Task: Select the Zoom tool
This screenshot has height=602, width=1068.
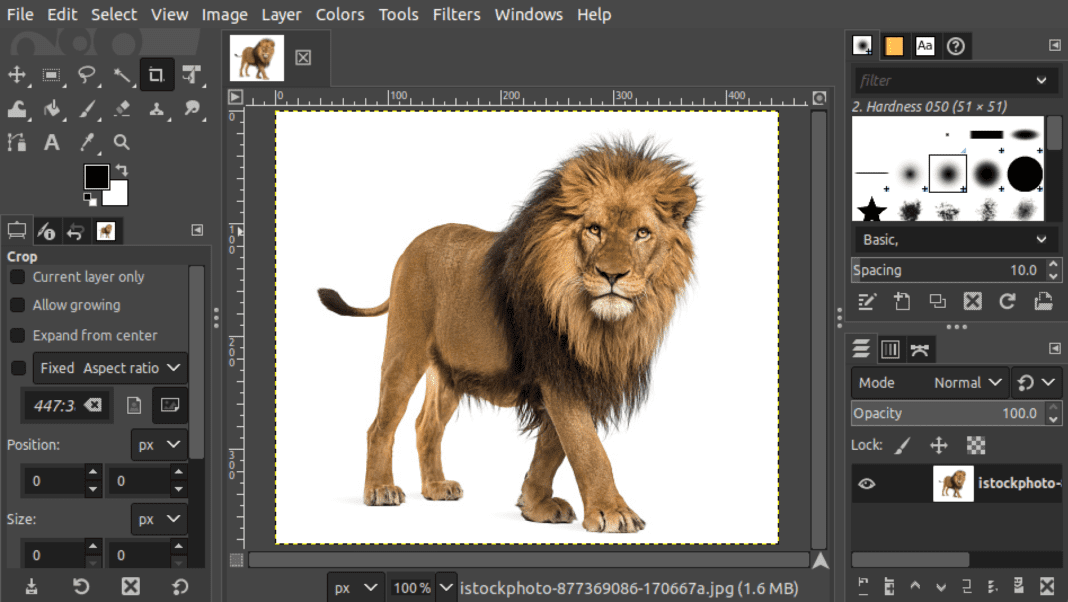Action: [x=122, y=142]
